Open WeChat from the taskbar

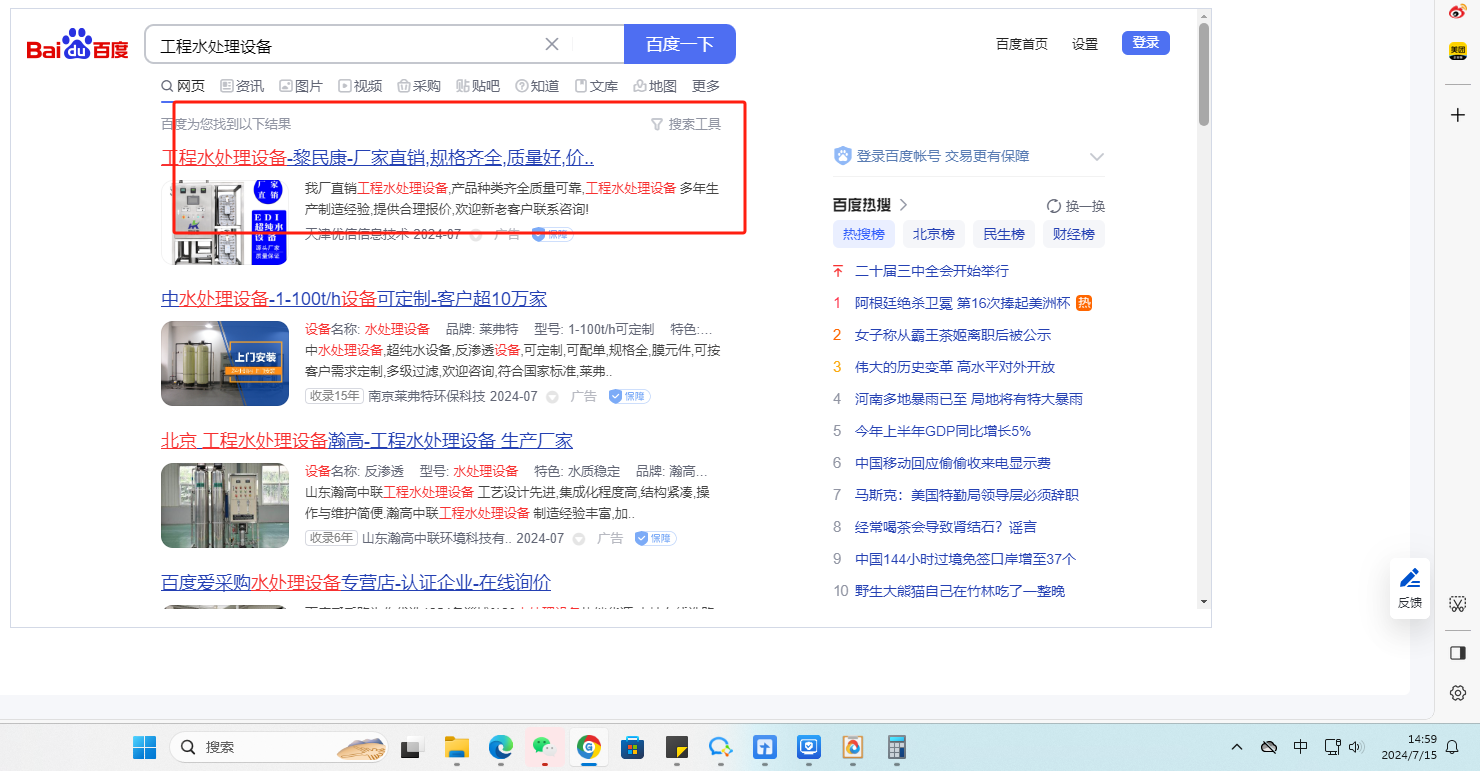tap(543, 747)
